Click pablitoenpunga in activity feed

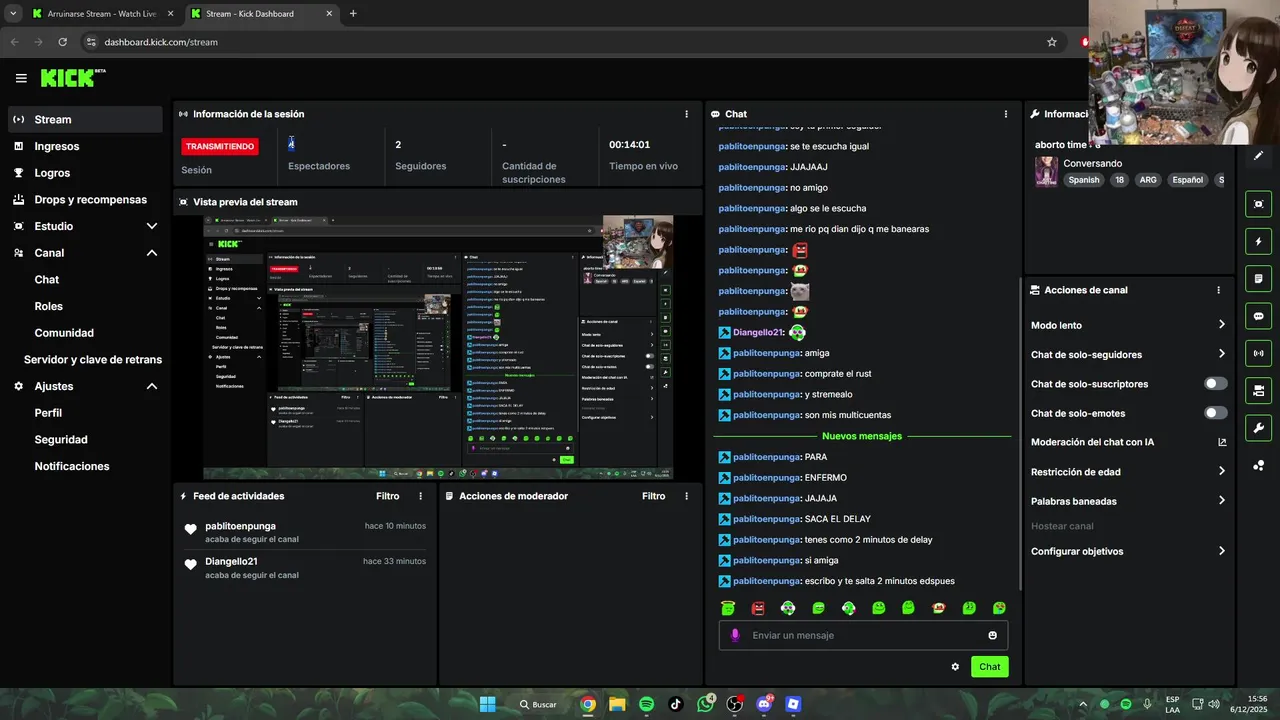[x=240, y=526]
